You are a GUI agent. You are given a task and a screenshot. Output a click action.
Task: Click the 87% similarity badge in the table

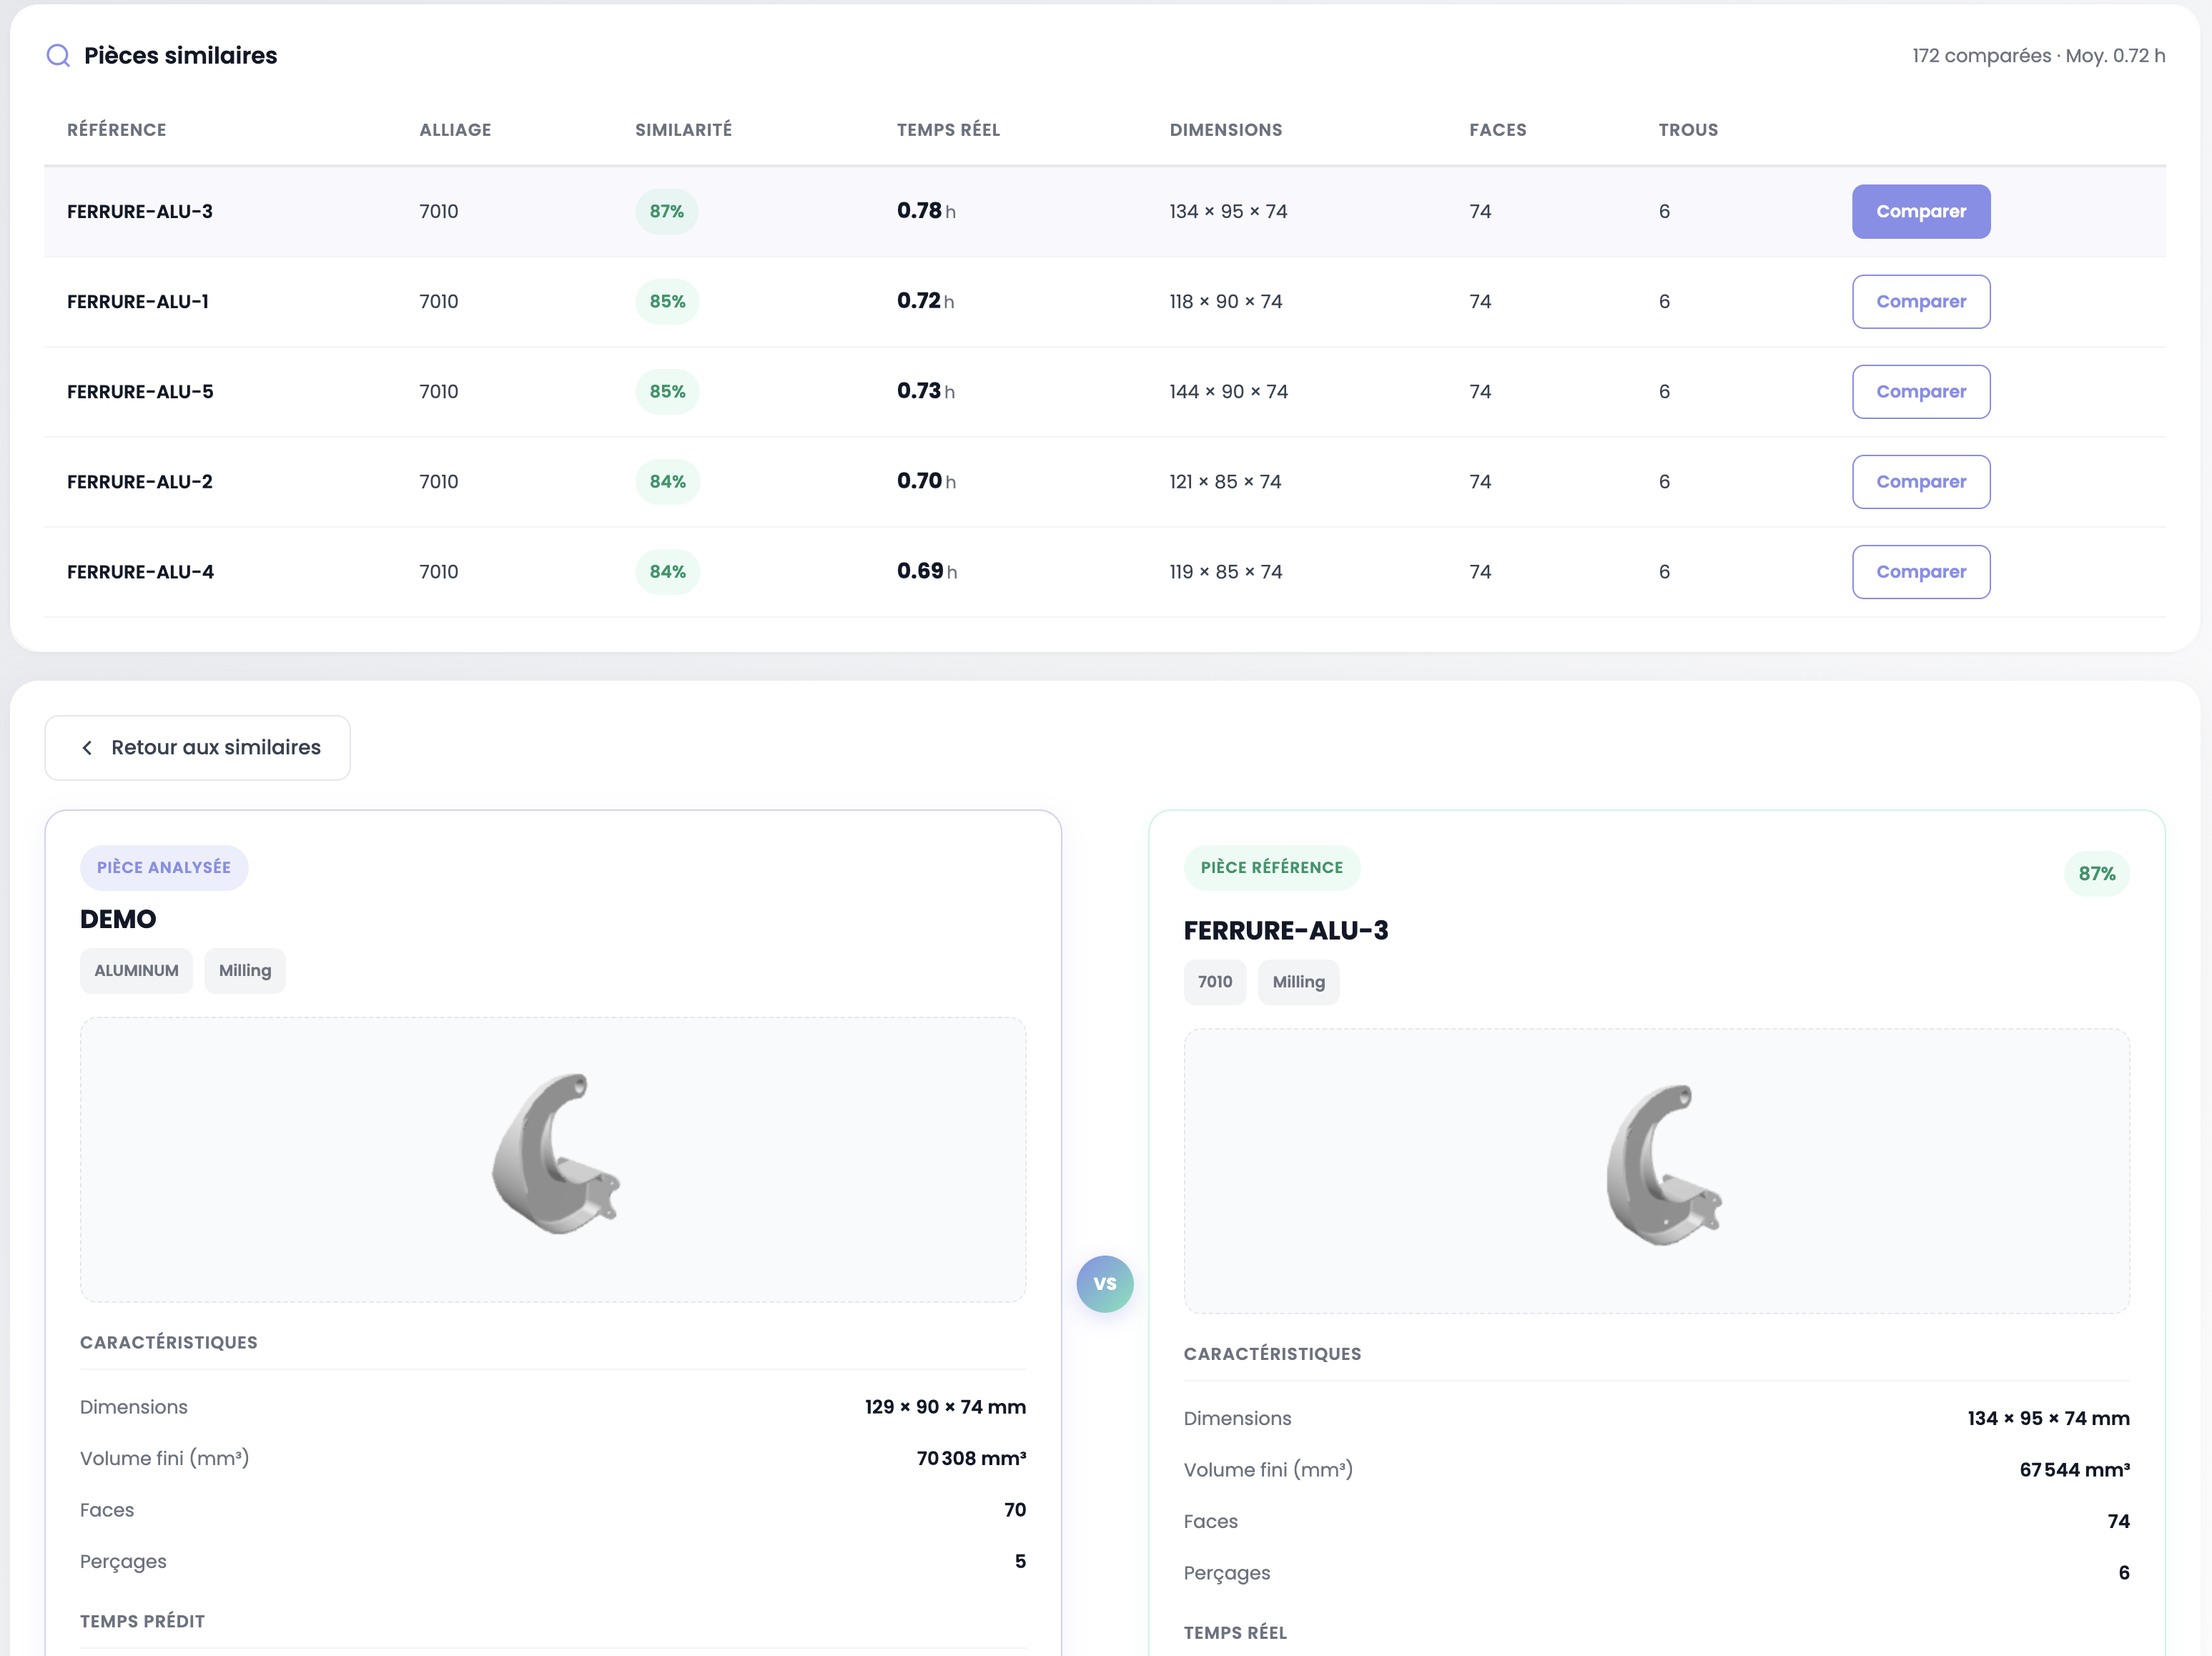point(666,212)
